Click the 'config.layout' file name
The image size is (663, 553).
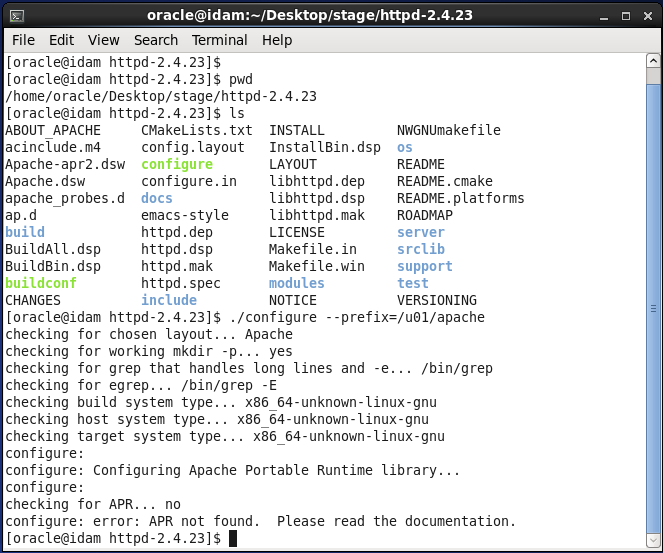click(193, 148)
